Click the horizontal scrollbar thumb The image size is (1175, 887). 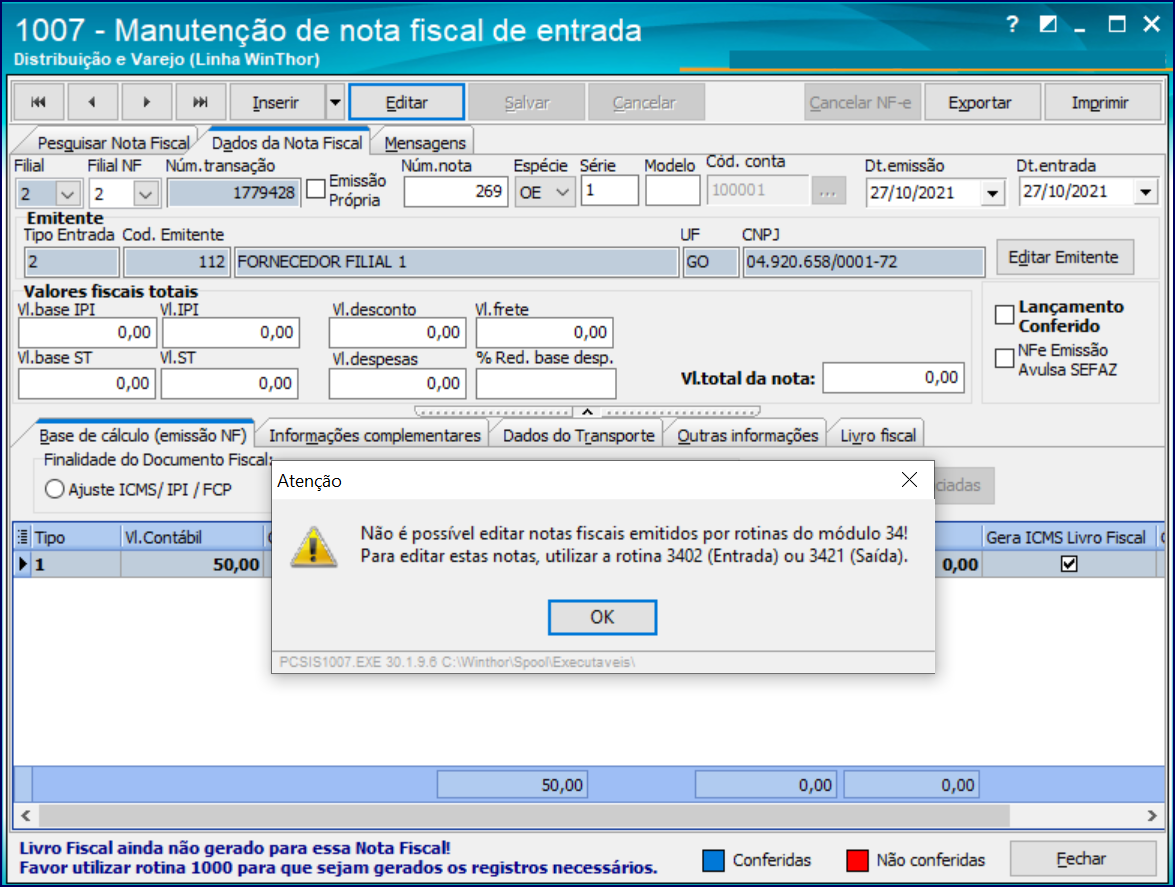525,815
